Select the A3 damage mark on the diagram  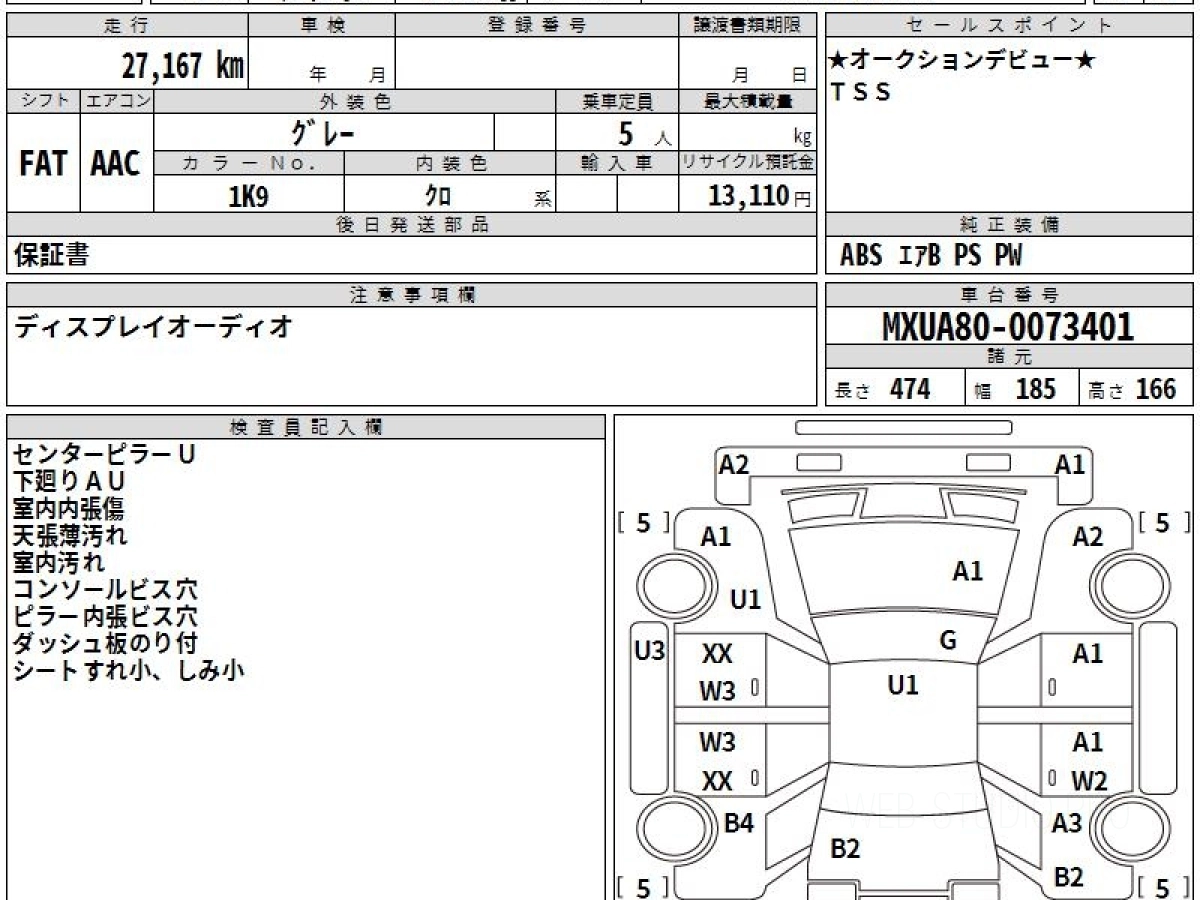pos(1067,824)
